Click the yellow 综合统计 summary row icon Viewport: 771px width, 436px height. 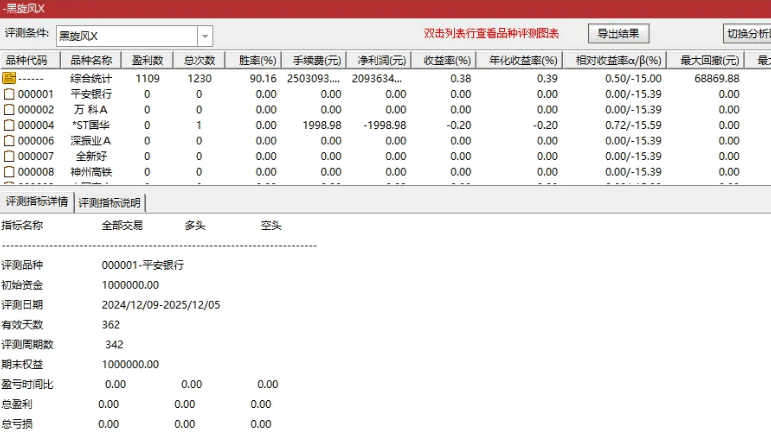coord(9,78)
